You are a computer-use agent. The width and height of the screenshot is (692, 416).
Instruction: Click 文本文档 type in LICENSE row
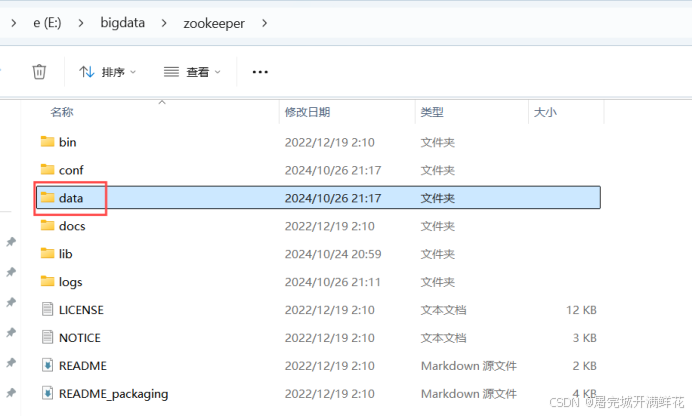[443, 310]
